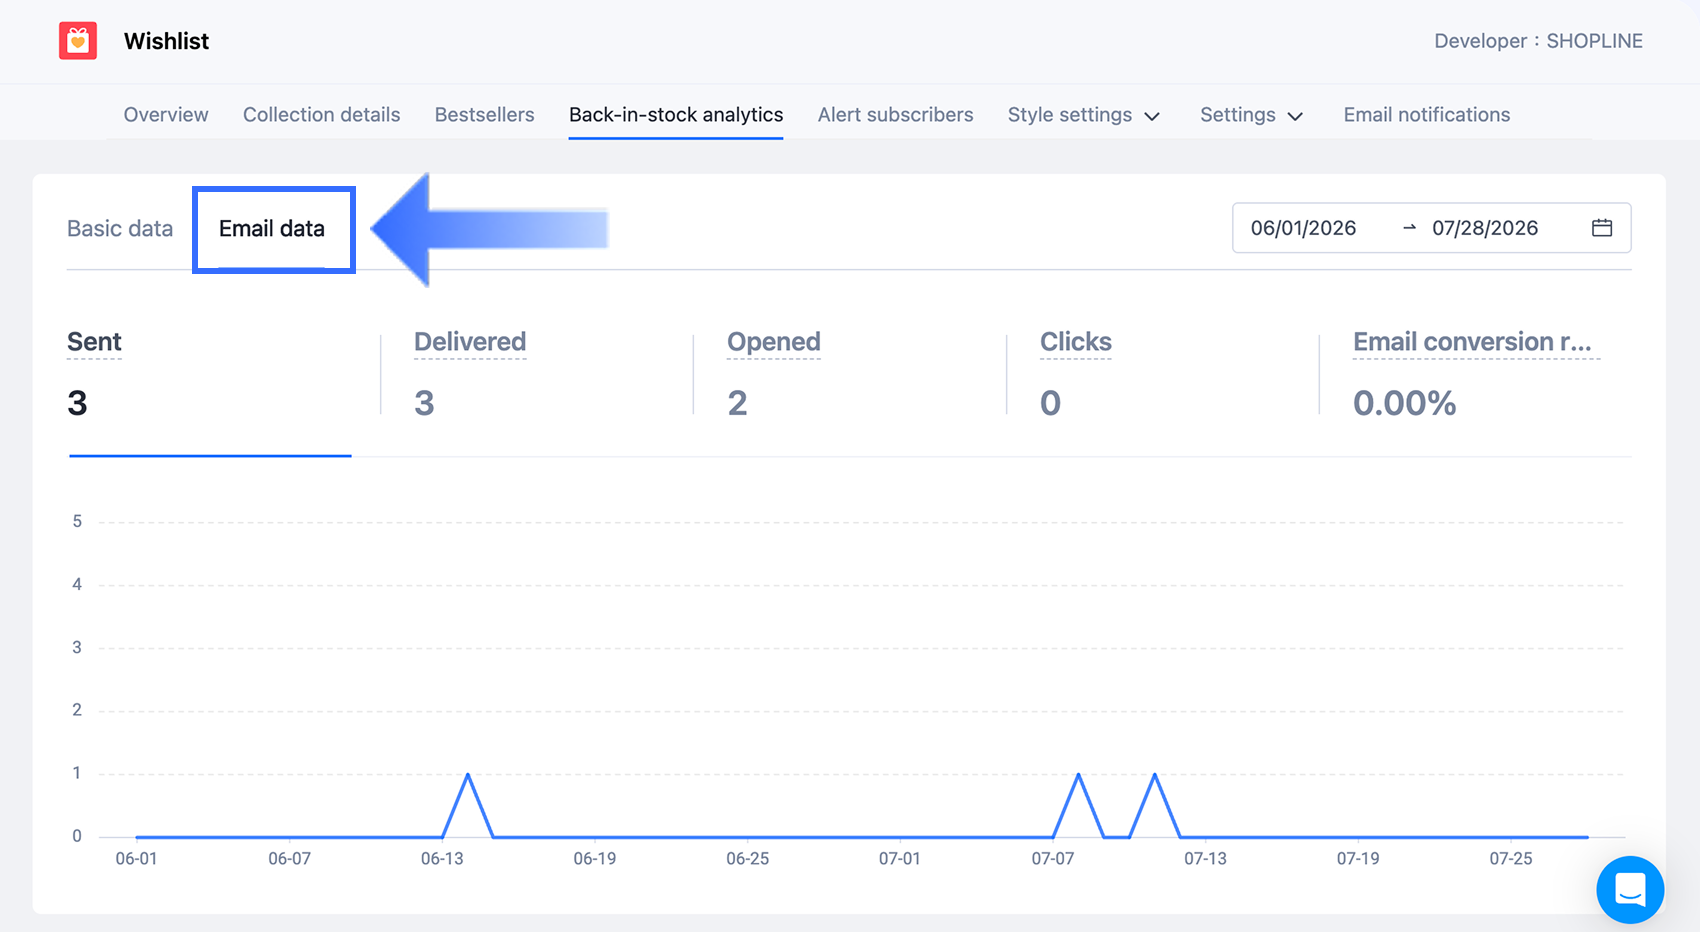Select the Back-in-stock analytics tab
The height and width of the screenshot is (932, 1700).
[676, 115]
